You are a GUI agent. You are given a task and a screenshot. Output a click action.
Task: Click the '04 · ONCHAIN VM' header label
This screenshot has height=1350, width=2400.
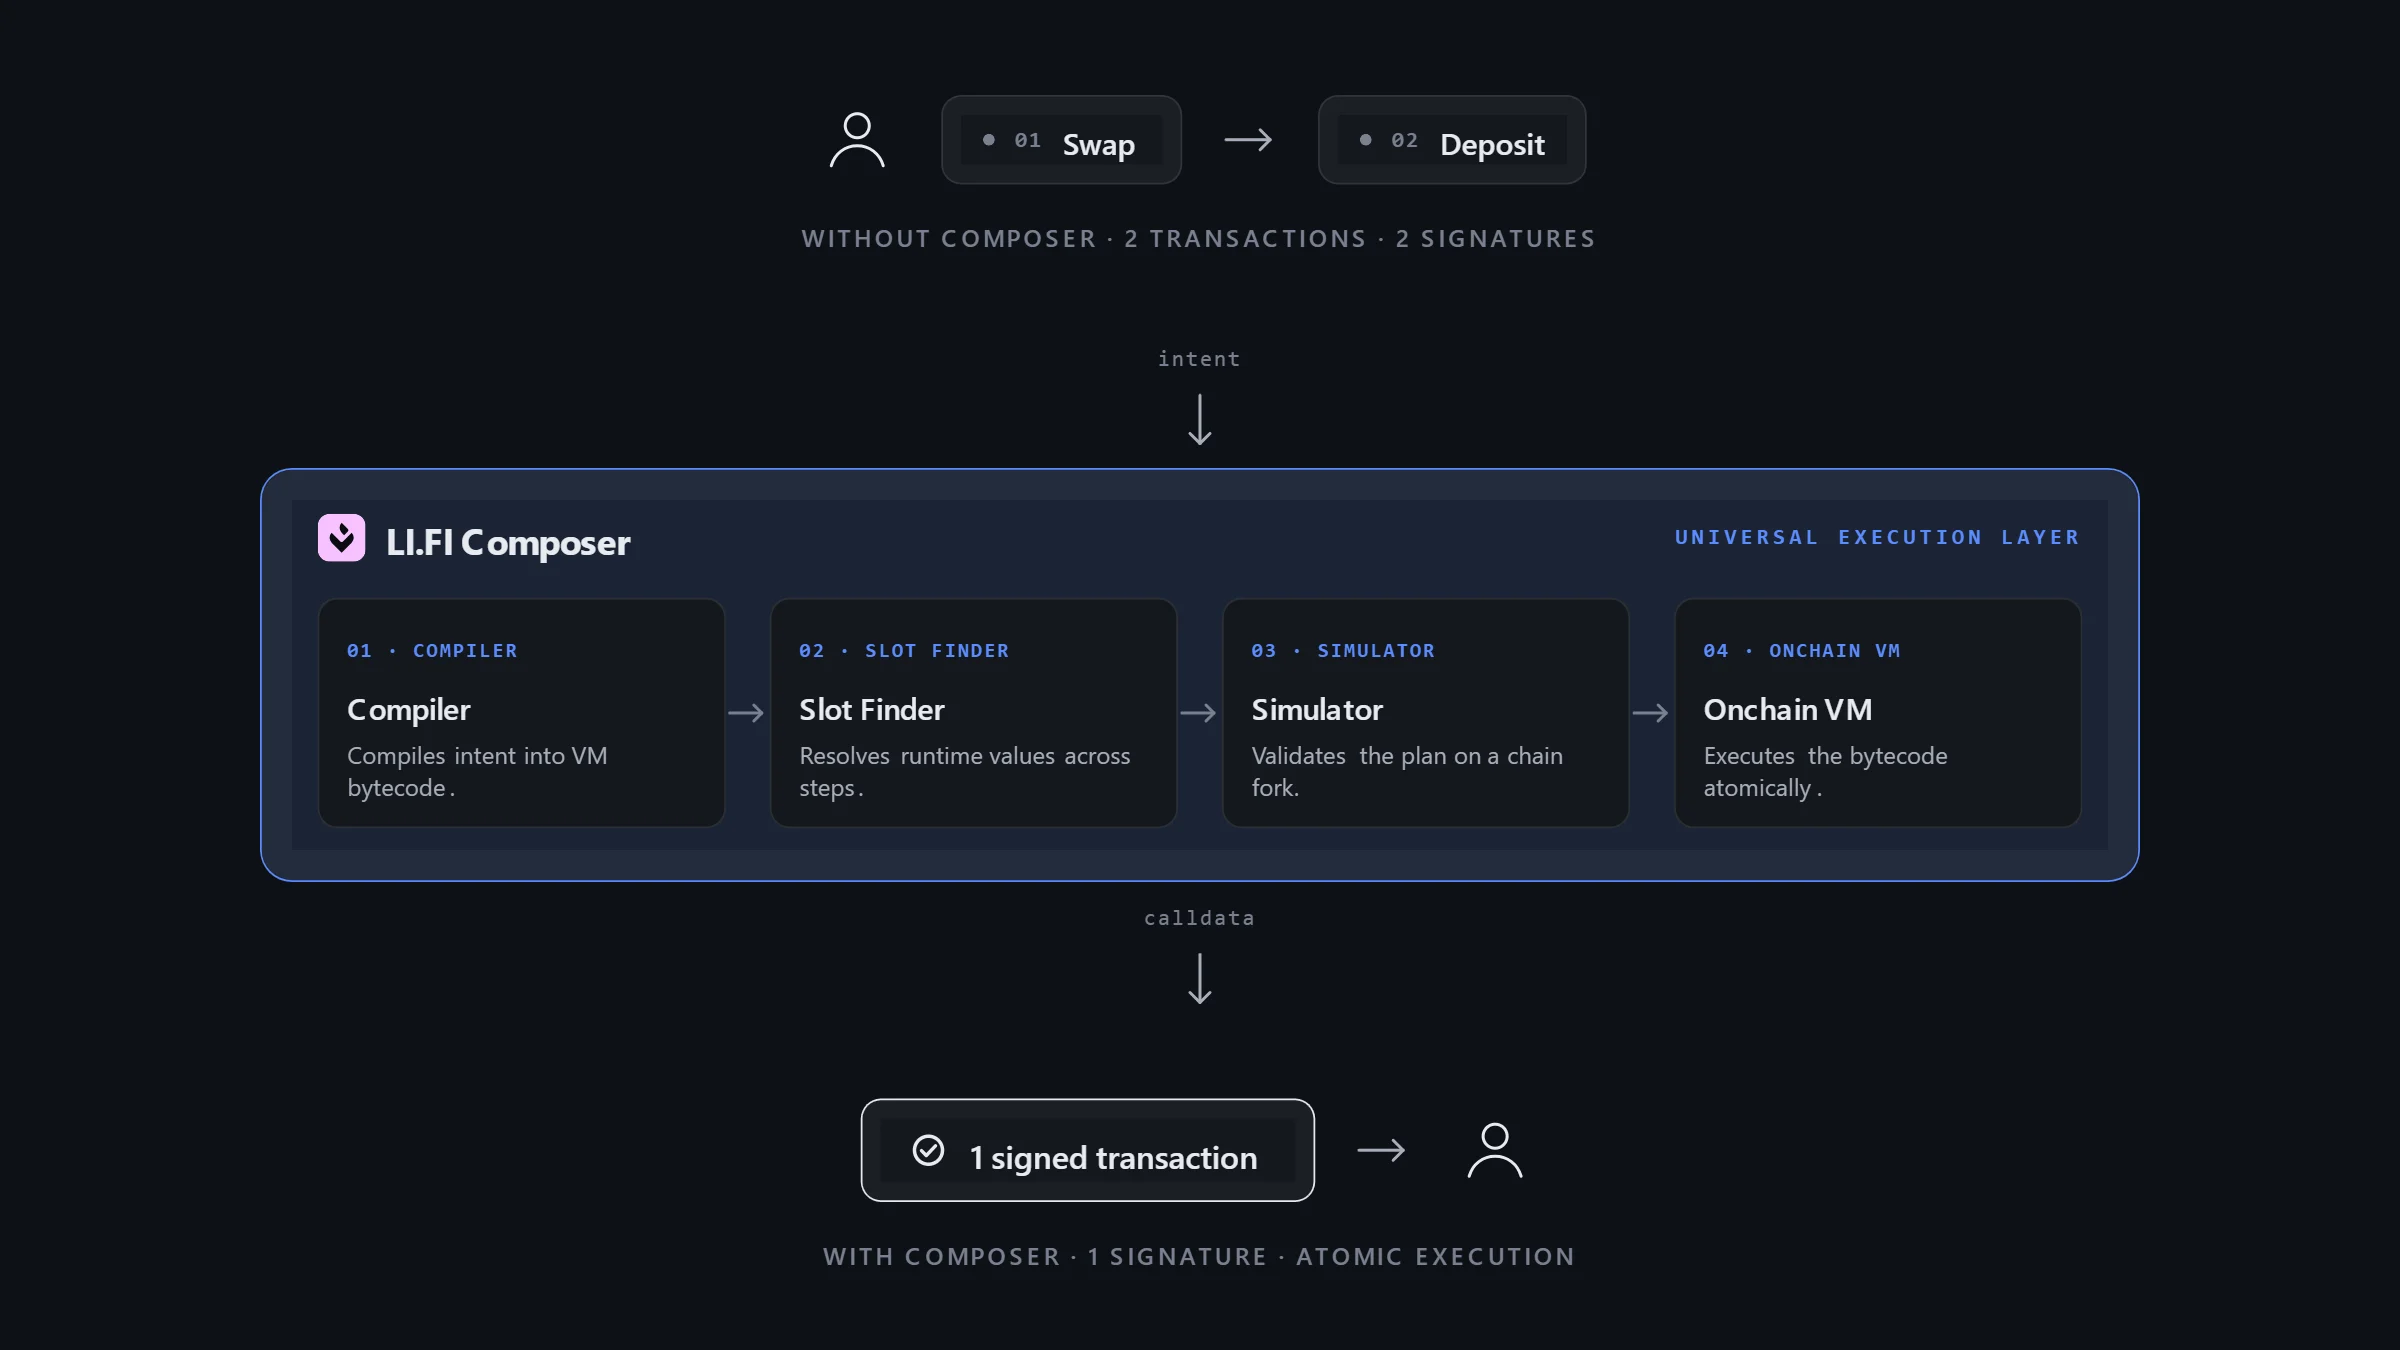click(1802, 650)
